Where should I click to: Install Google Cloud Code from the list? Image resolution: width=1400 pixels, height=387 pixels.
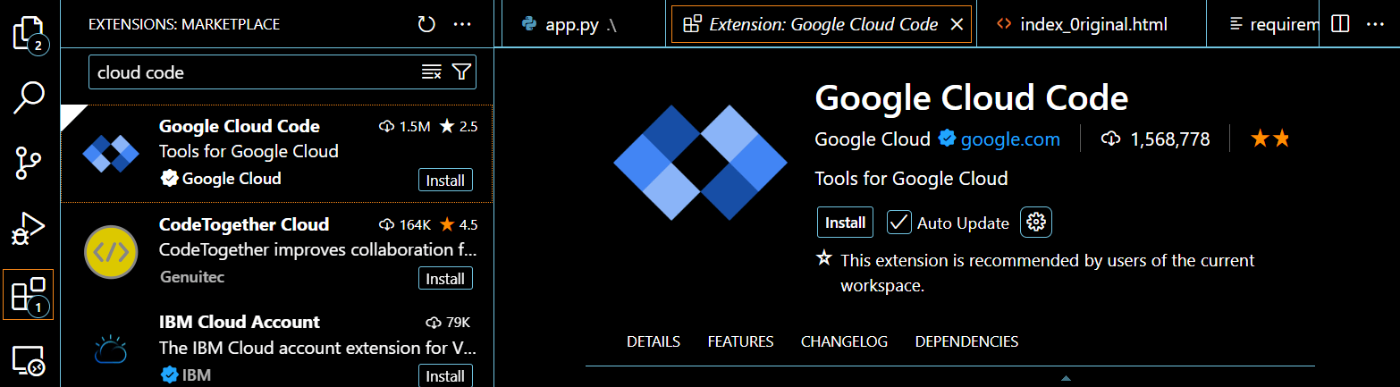(x=445, y=181)
